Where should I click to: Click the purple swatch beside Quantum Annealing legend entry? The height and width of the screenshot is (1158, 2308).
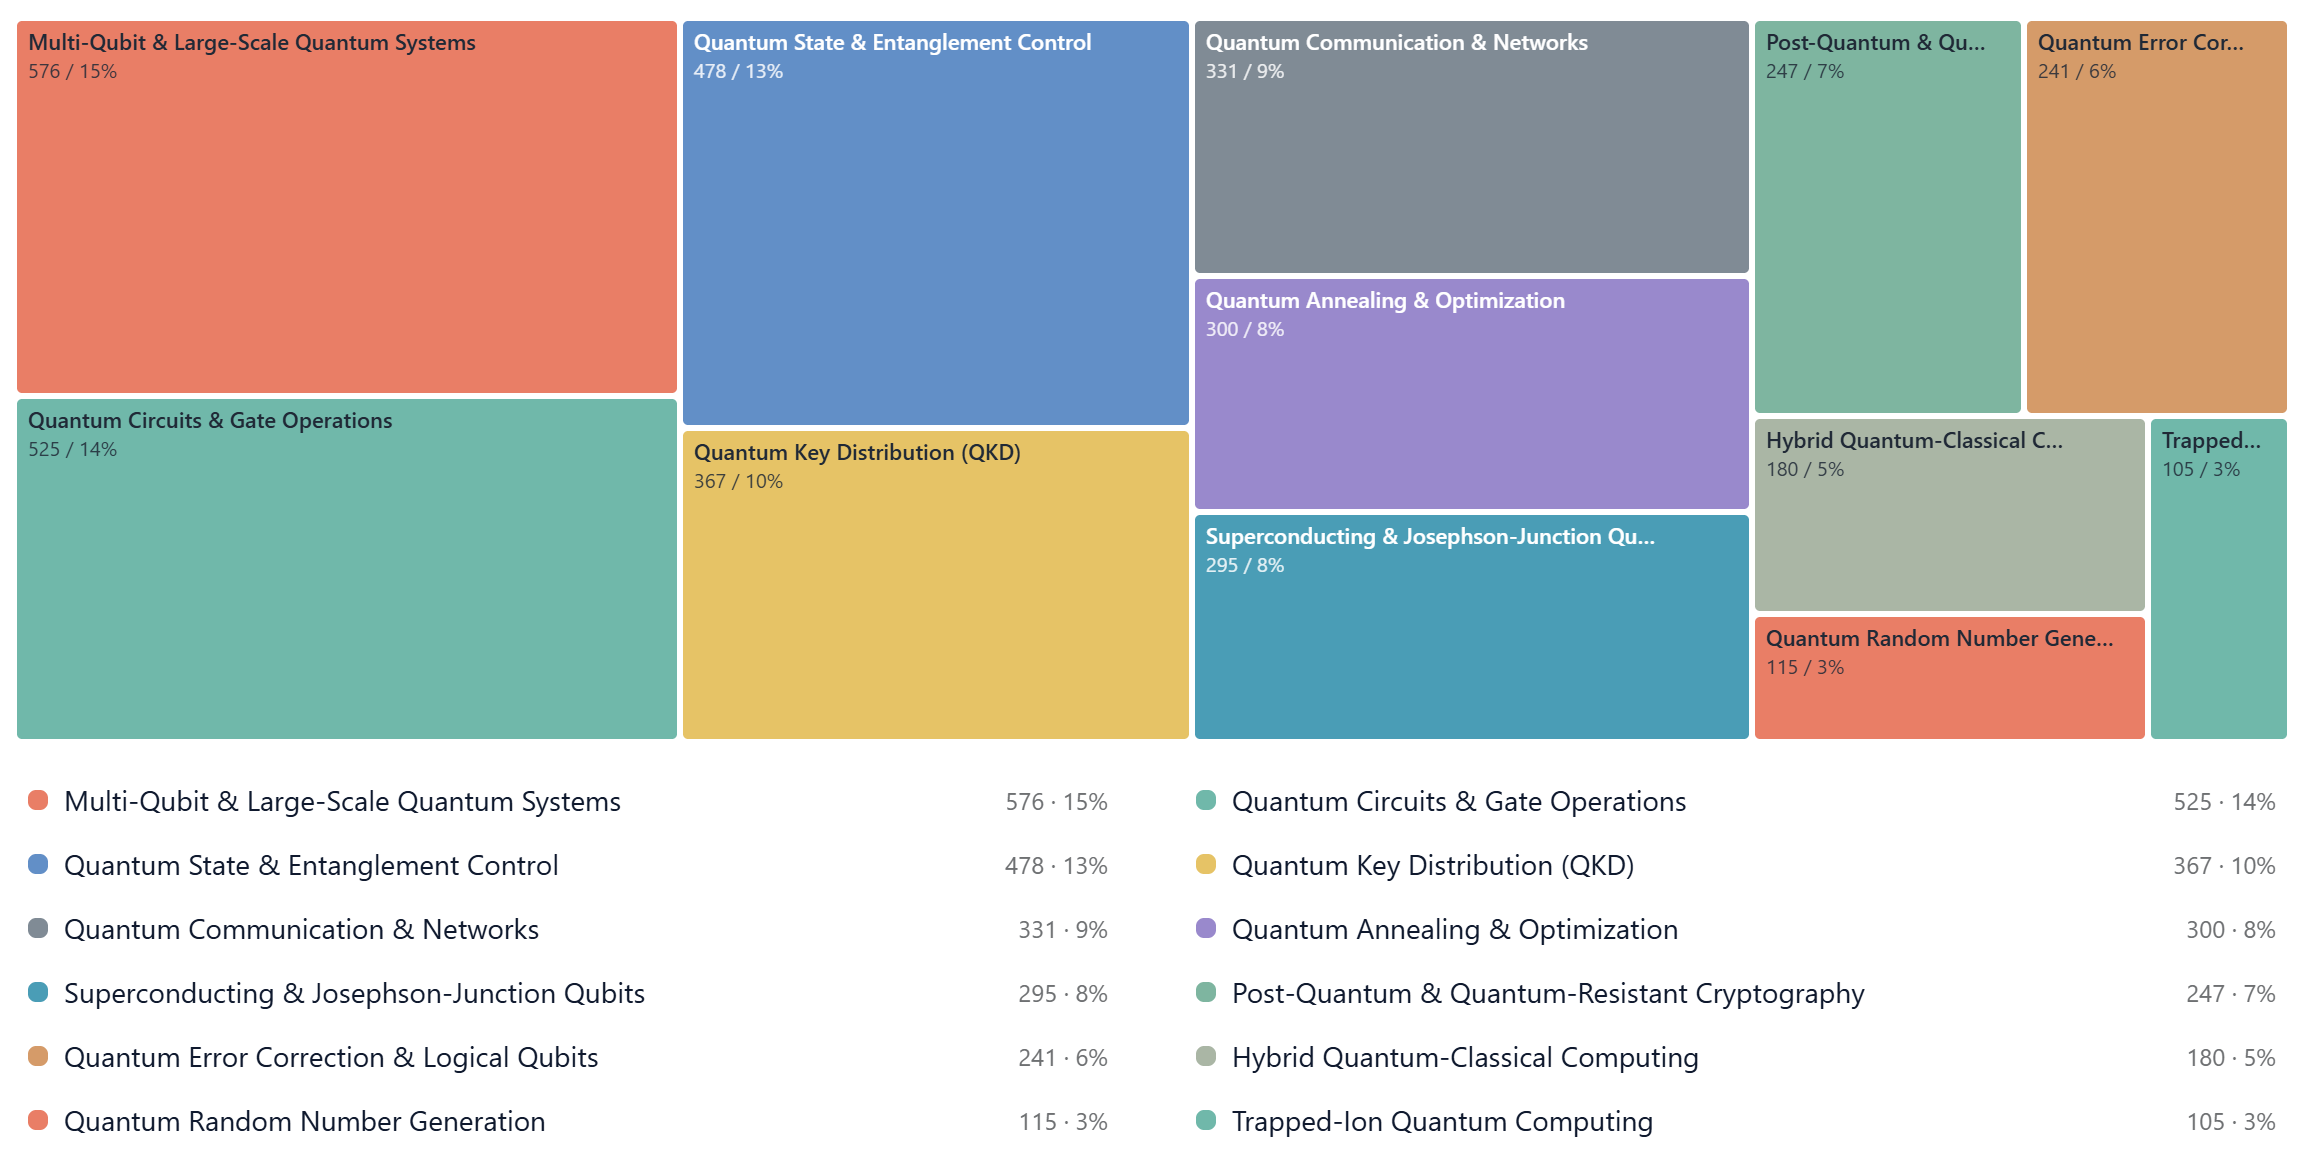(1206, 928)
